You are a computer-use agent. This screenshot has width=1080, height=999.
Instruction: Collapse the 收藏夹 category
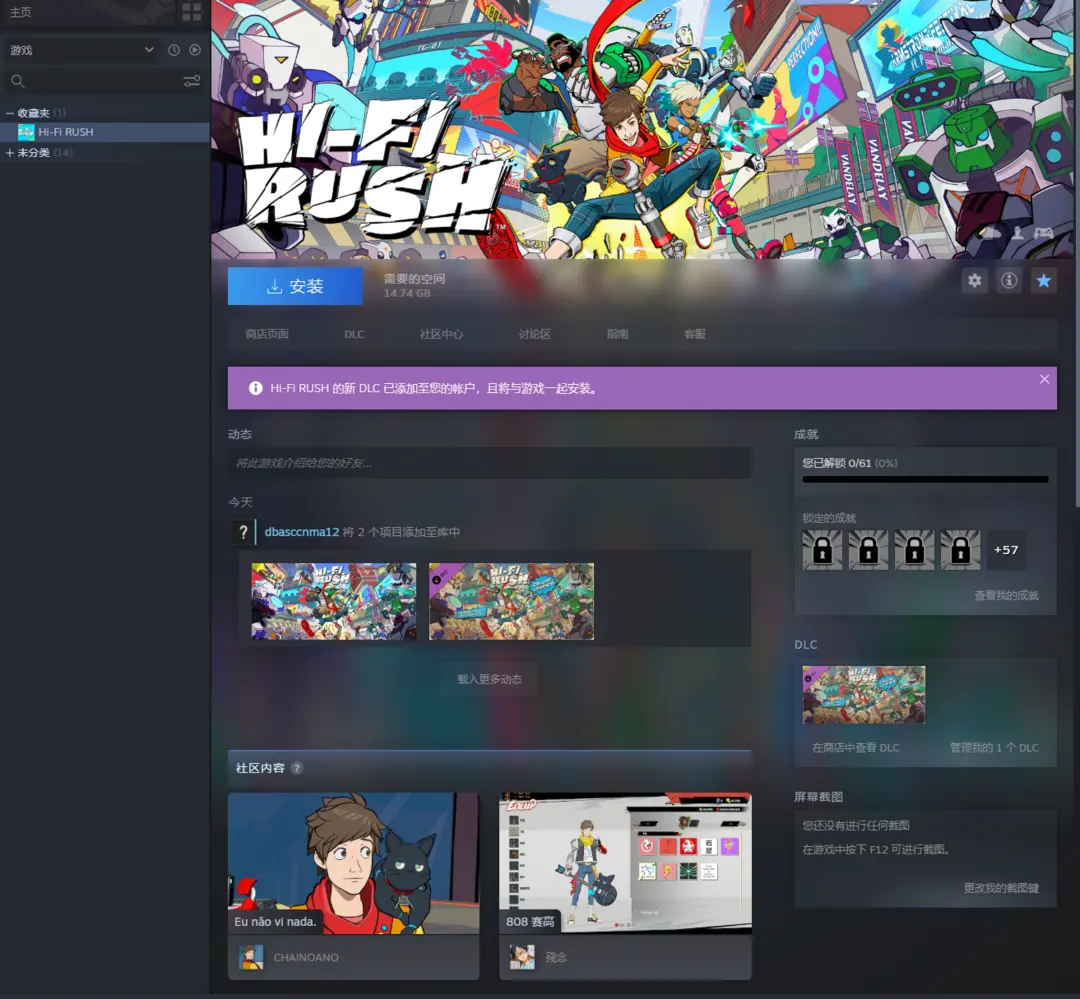pos(10,113)
